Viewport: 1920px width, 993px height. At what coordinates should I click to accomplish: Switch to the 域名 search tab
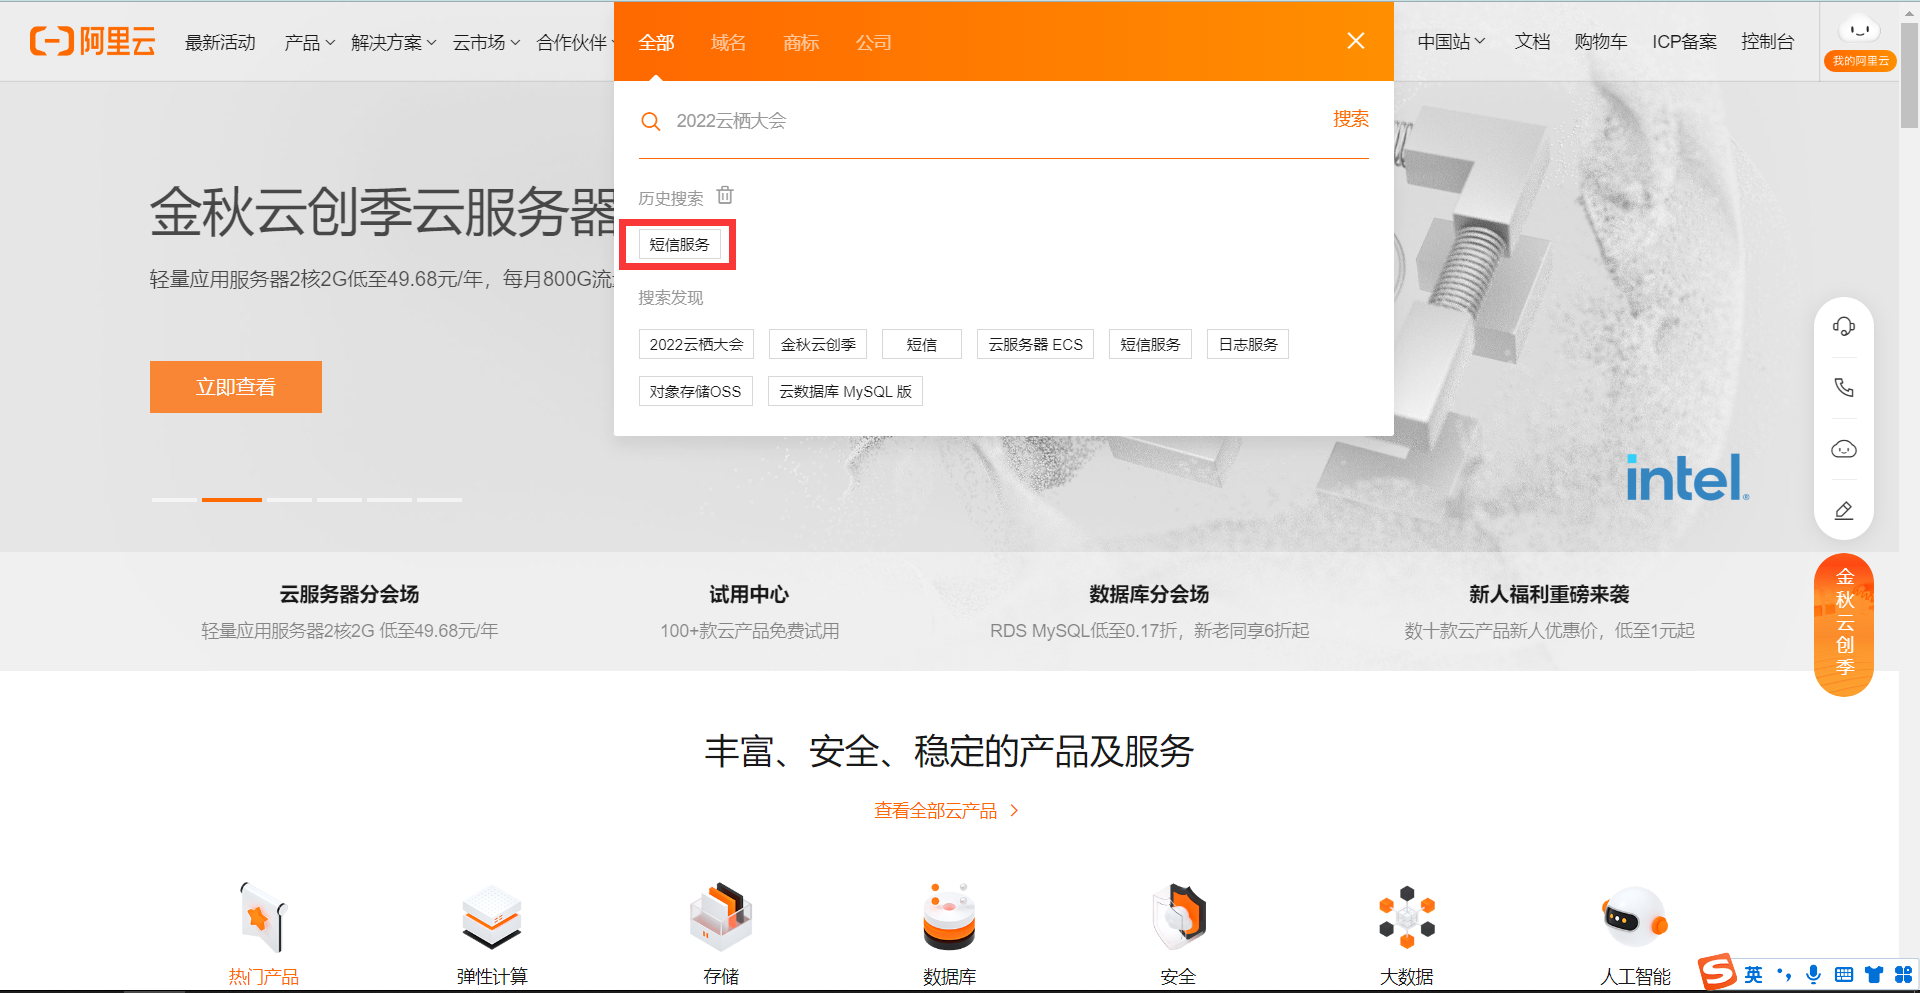[729, 43]
